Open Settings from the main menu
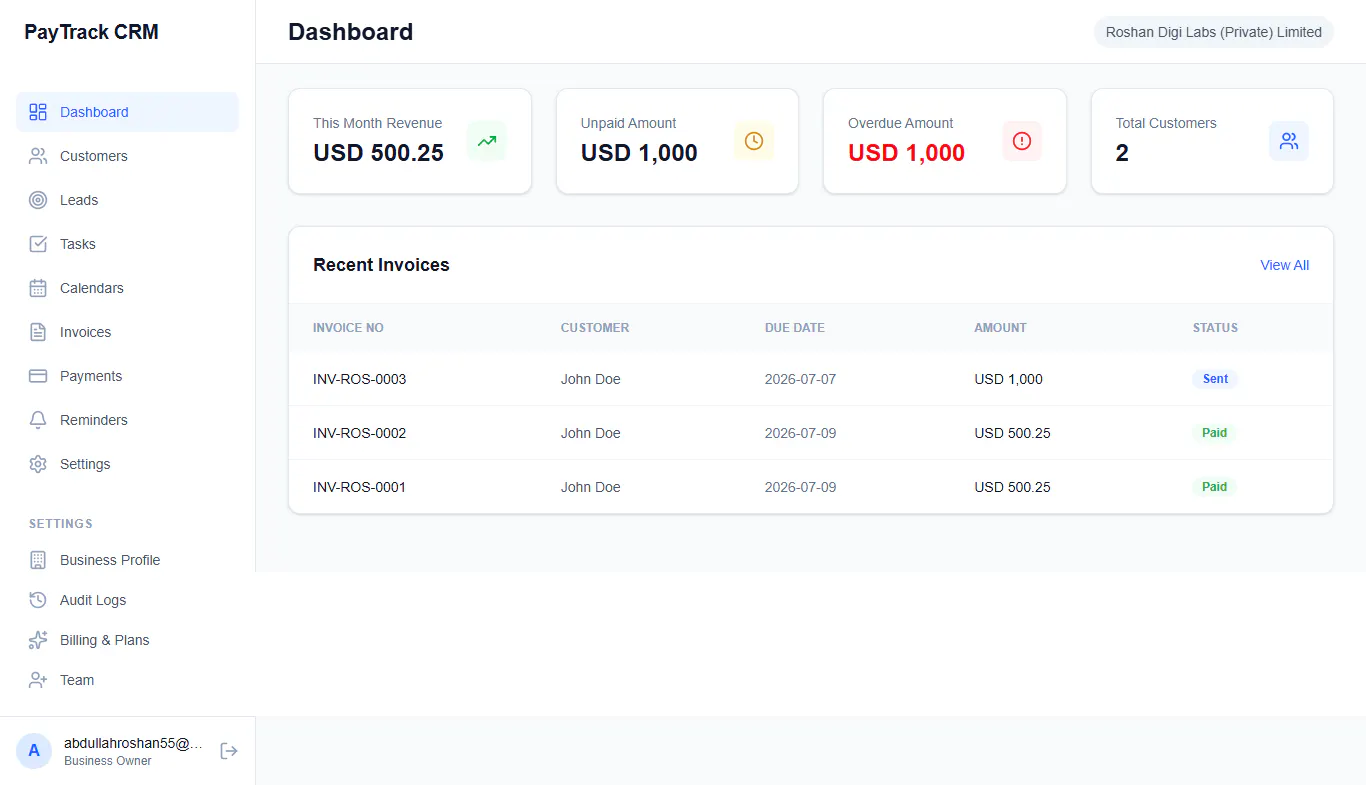 127,464
